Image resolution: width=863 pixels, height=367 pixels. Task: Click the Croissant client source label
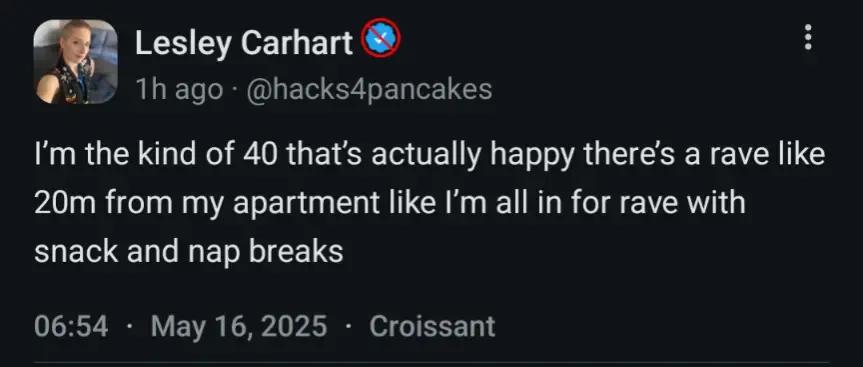[x=432, y=326]
